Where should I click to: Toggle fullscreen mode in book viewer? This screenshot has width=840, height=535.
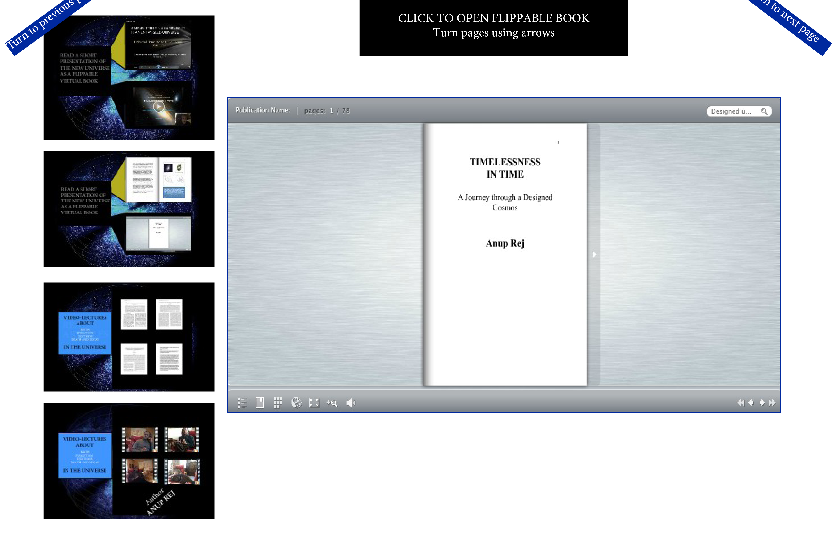pos(314,403)
